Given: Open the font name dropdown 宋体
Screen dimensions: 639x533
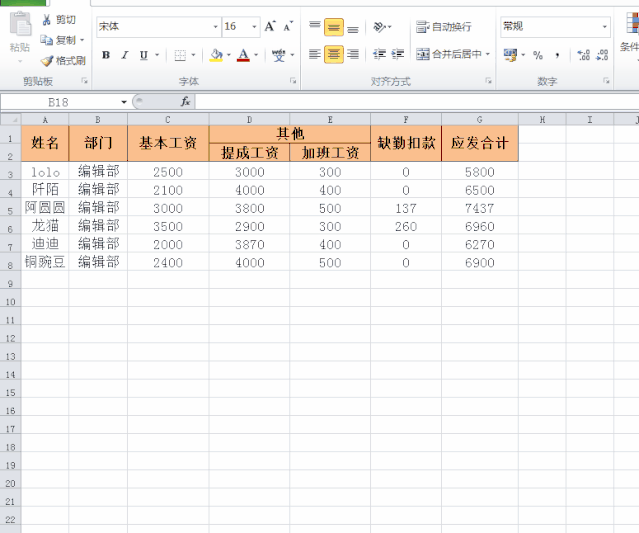Looking at the screenshot, I should pyautogui.click(x=215, y=27).
